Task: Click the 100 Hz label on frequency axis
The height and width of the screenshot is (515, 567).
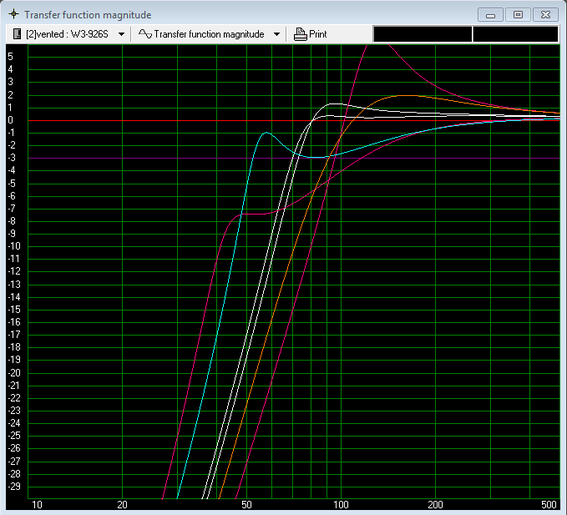Action: [341, 505]
